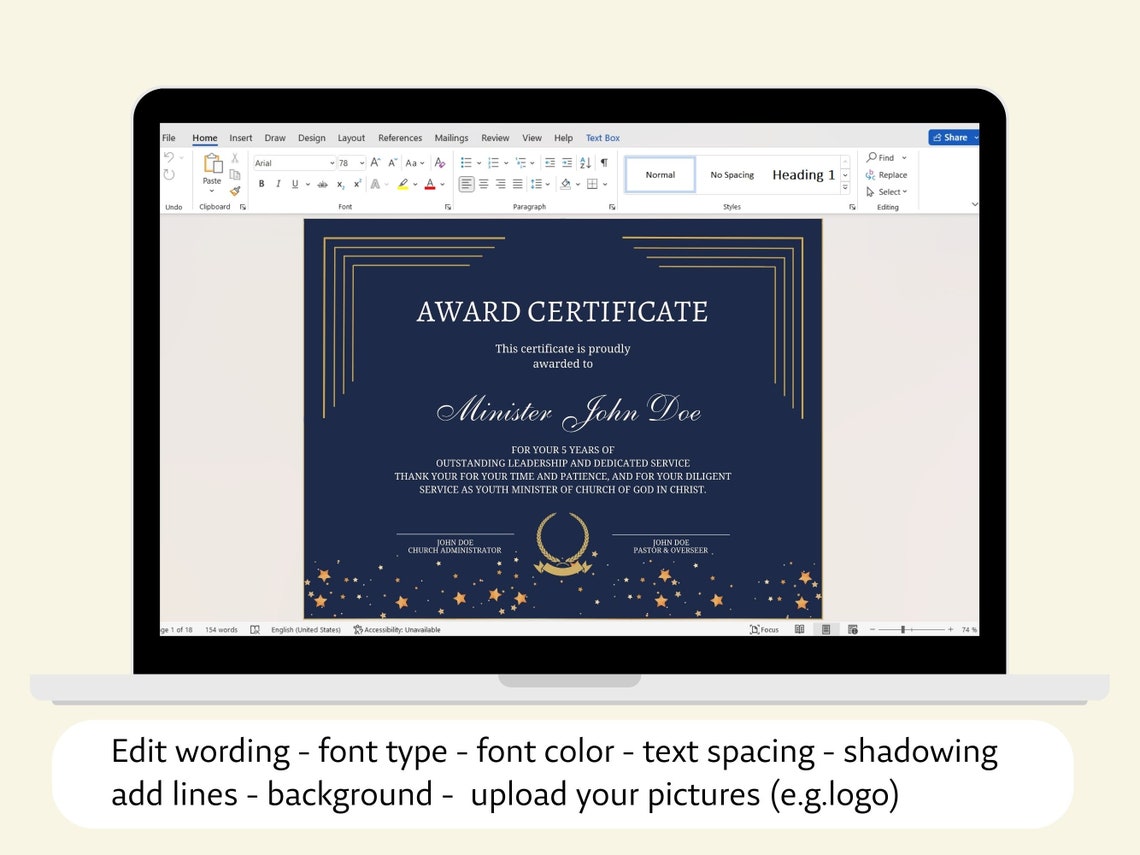Screen dimensions: 1140x855
Task: Select the Heading 1 style
Action: (803, 174)
